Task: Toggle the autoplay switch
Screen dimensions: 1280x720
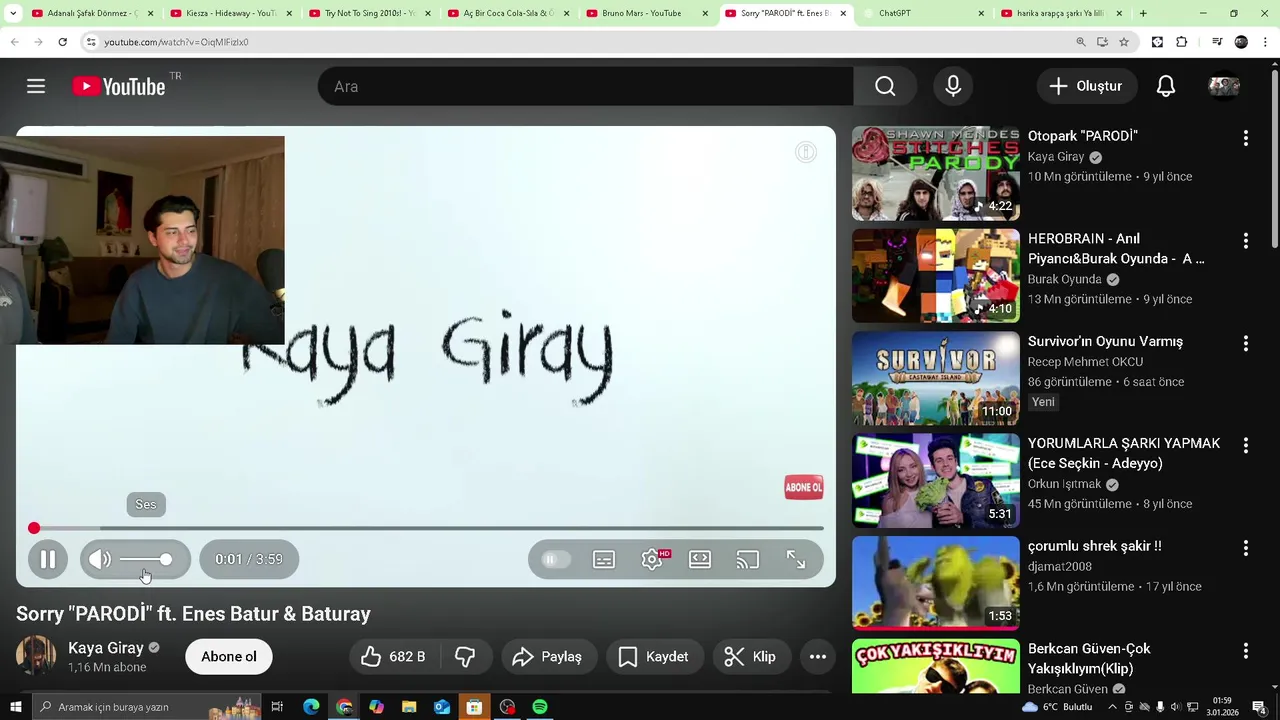Action: point(555,559)
